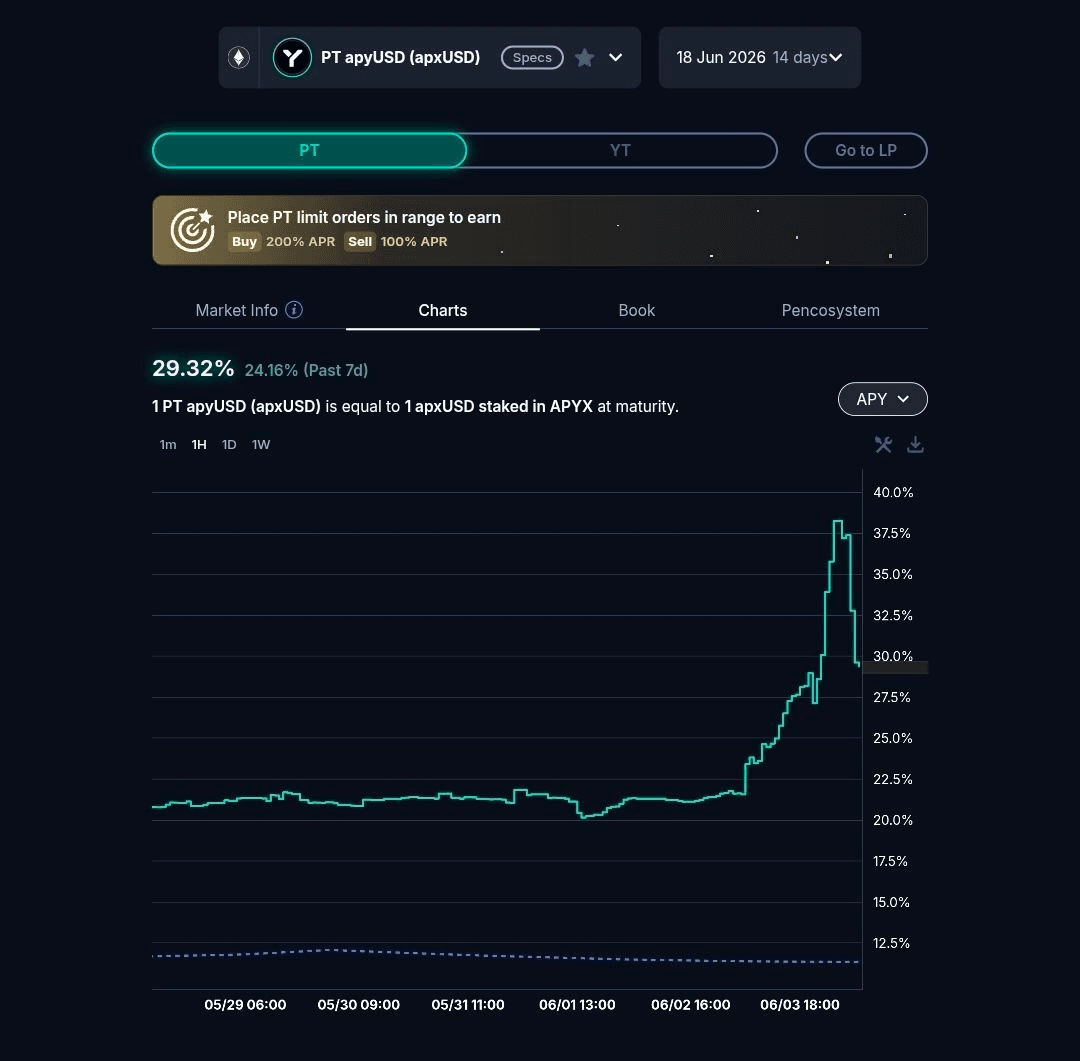This screenshot has height=1061, width=1080.
Task: Click the limit order target rewards icon
Action: tap(192, 230)
